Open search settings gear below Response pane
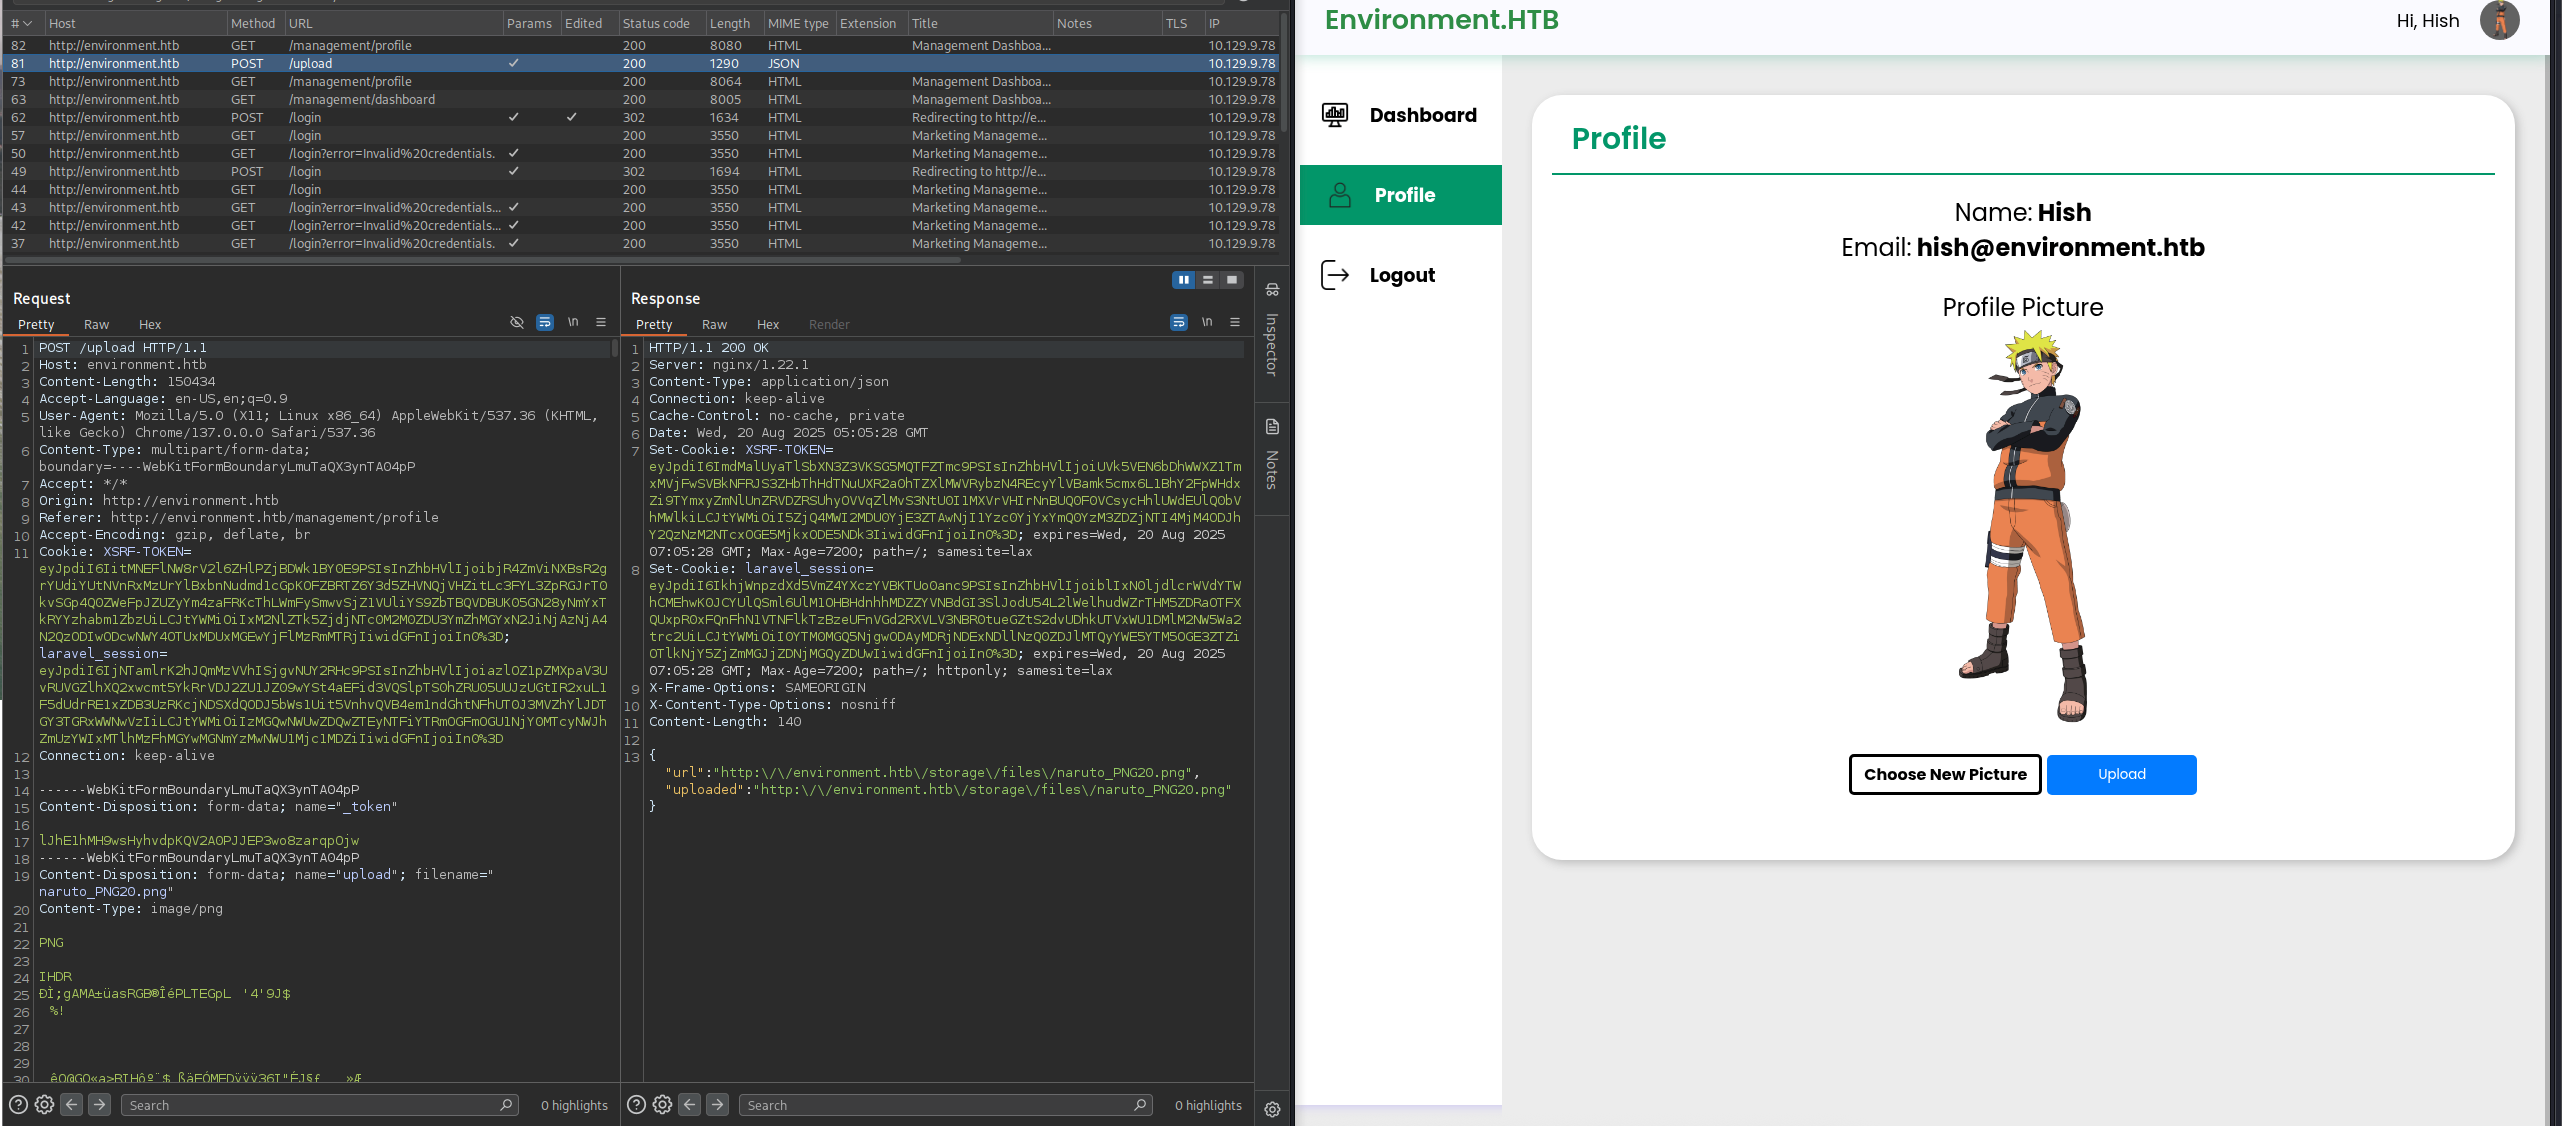The width and height of the screenshot is (2562, 1126). point(662,1104)
